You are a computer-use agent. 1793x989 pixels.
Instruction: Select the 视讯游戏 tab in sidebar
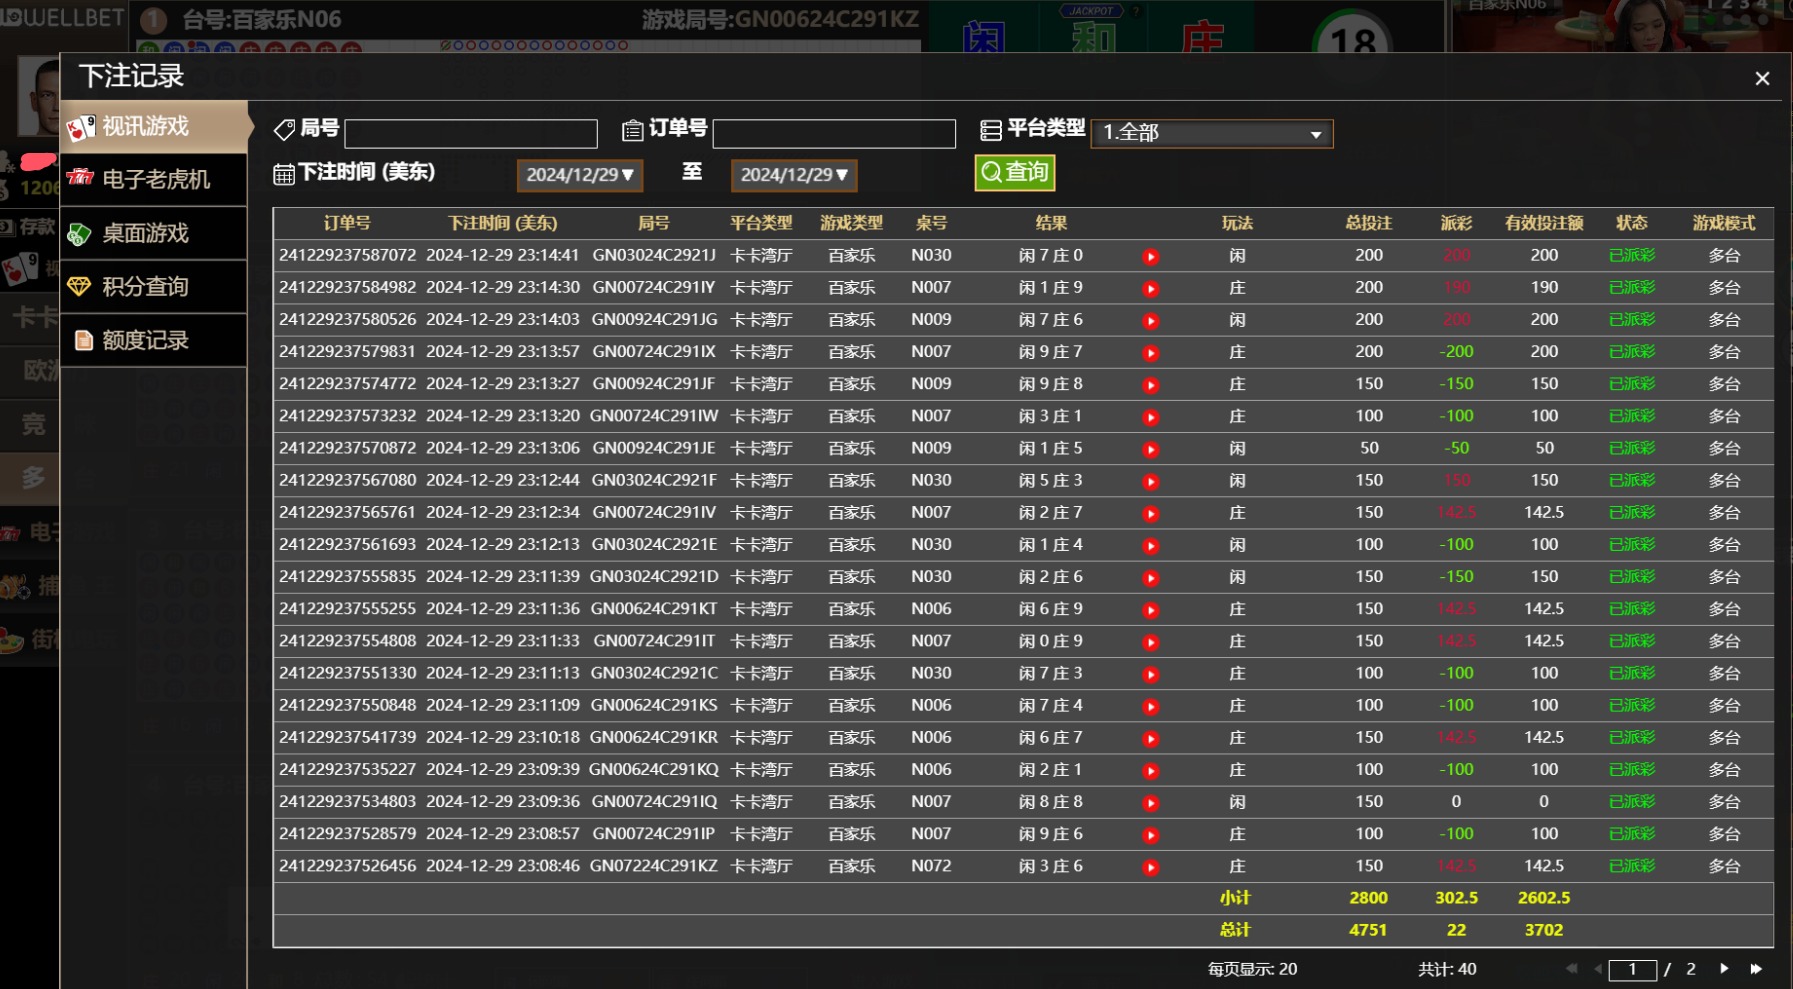pos(154,127)
